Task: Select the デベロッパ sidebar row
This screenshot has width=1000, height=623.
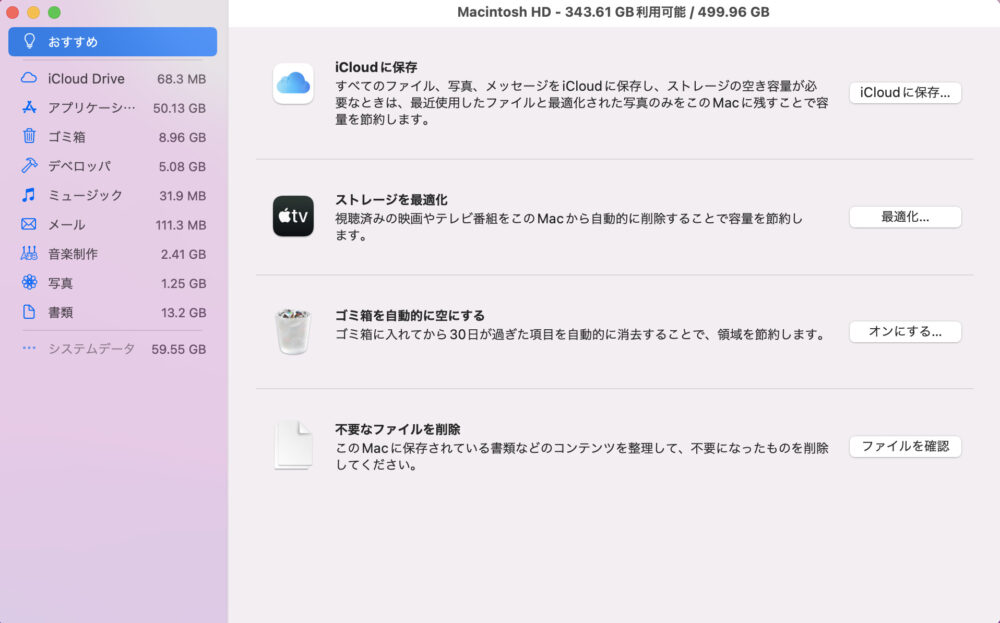Action: (x=112, y=166)
